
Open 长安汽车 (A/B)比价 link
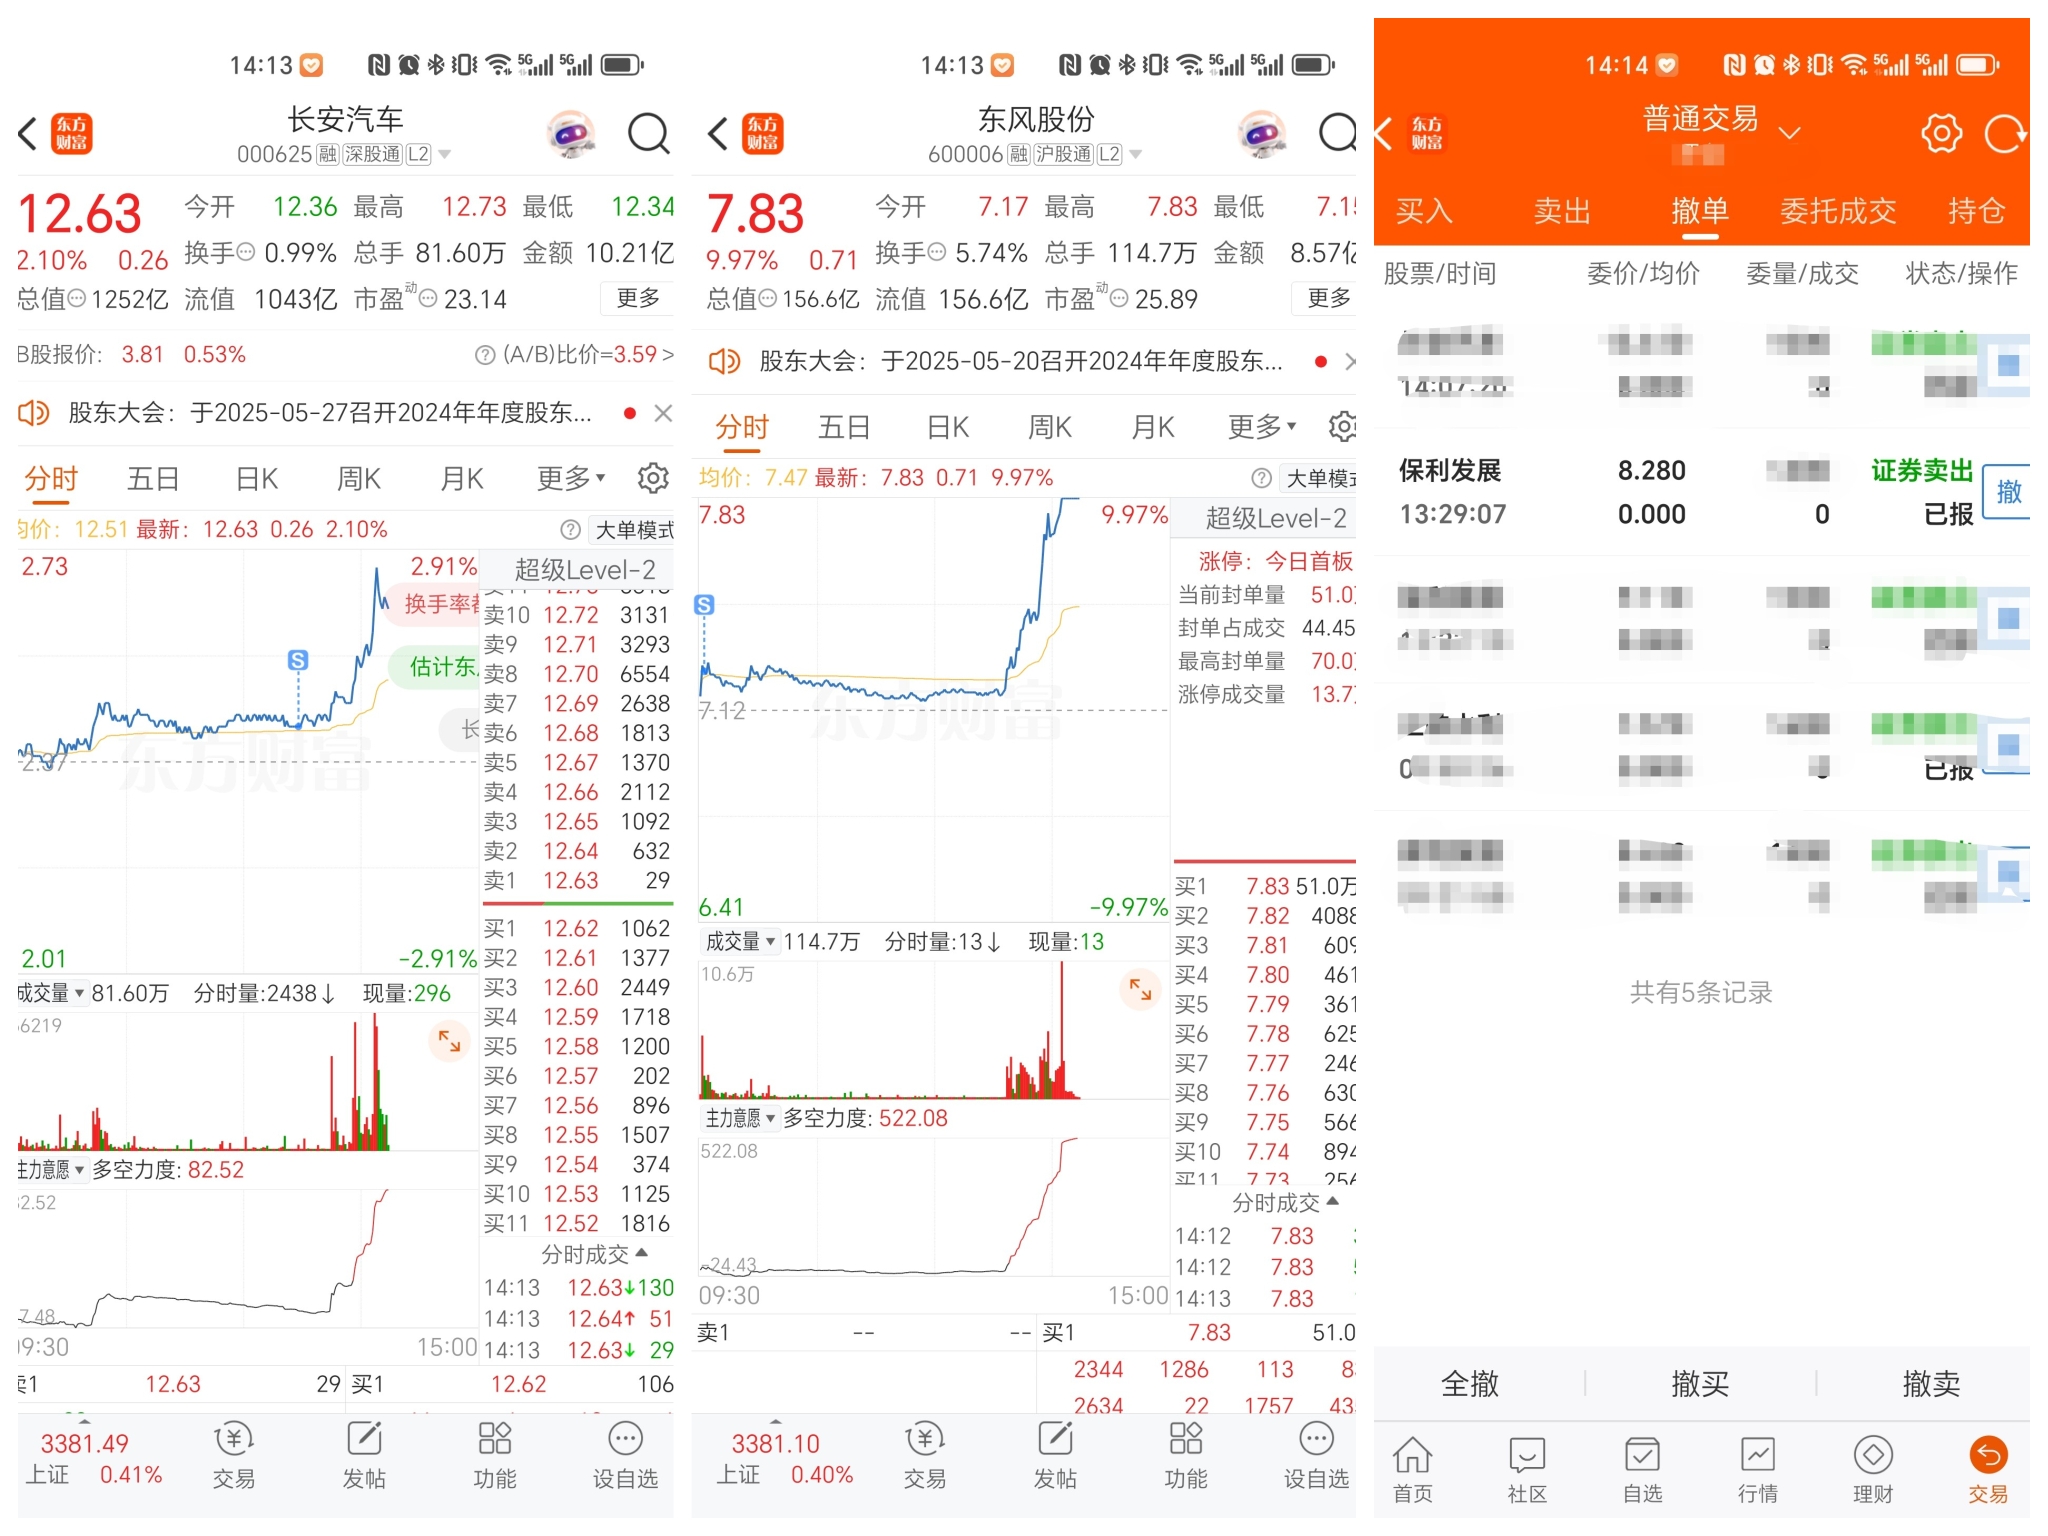click(575, 354)
